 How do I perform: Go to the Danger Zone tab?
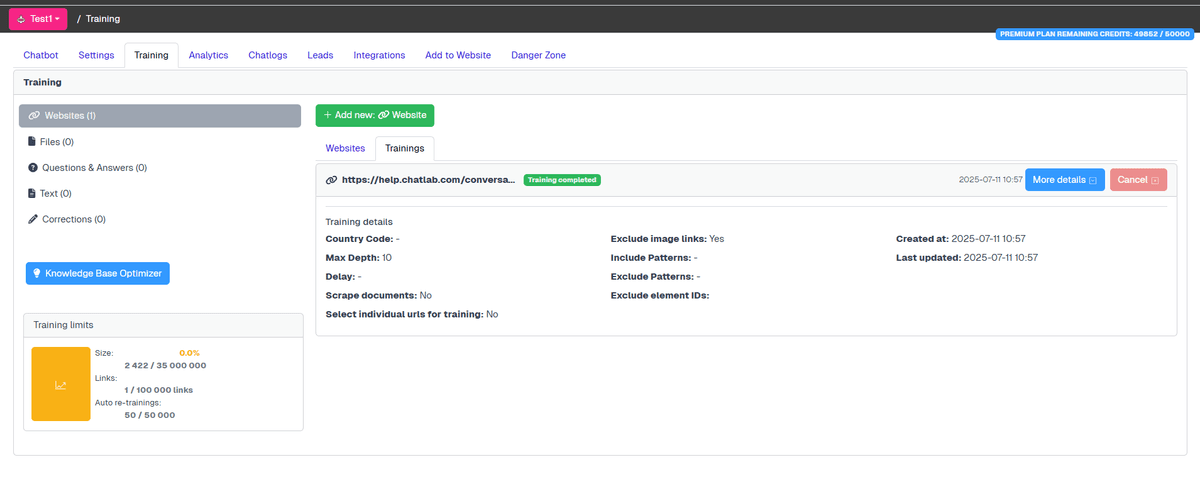(x=538, y=56)
